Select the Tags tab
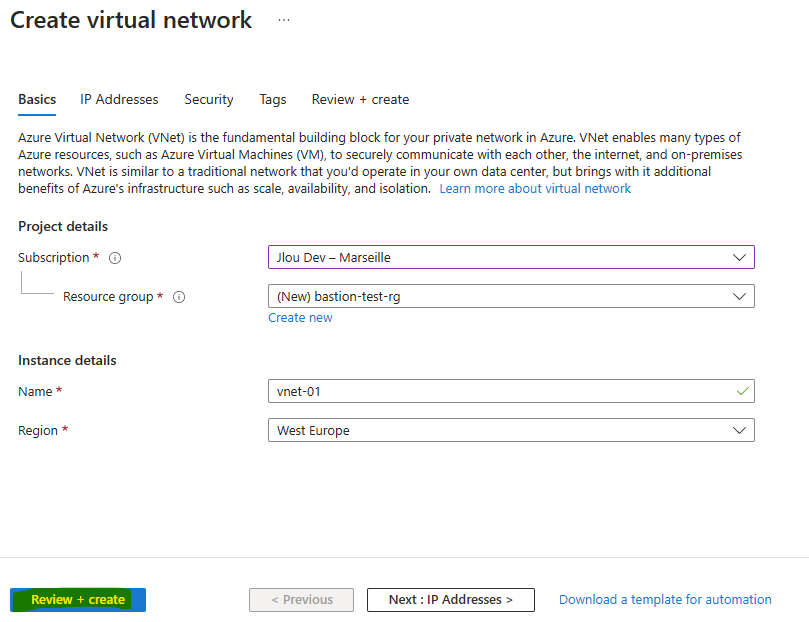This screenshot has width=809, height=622. tap(273, 100)
